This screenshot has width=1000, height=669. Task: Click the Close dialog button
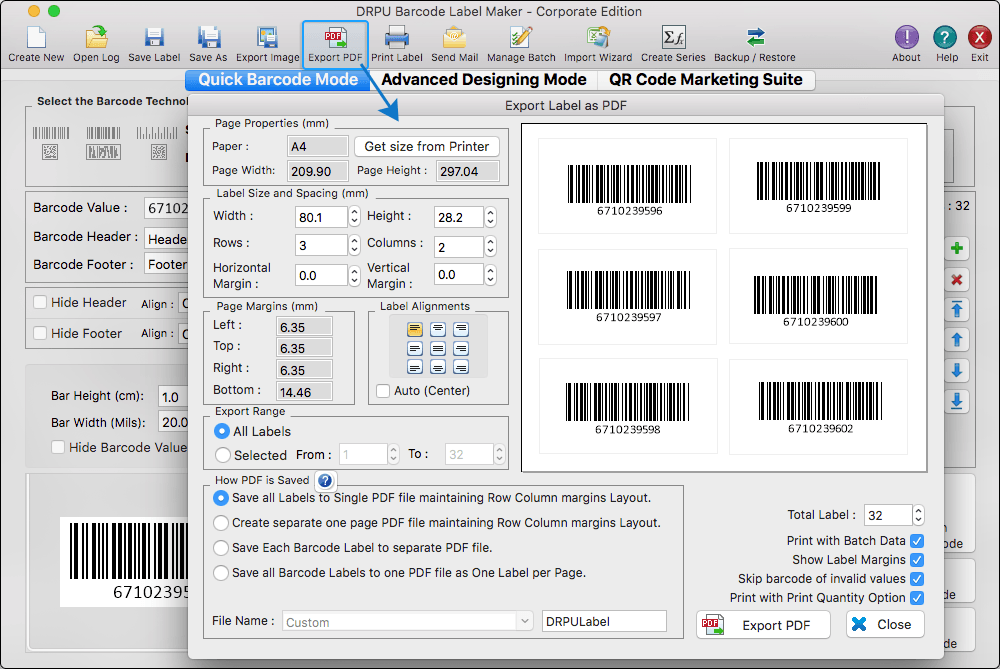(x=885, y=624)
